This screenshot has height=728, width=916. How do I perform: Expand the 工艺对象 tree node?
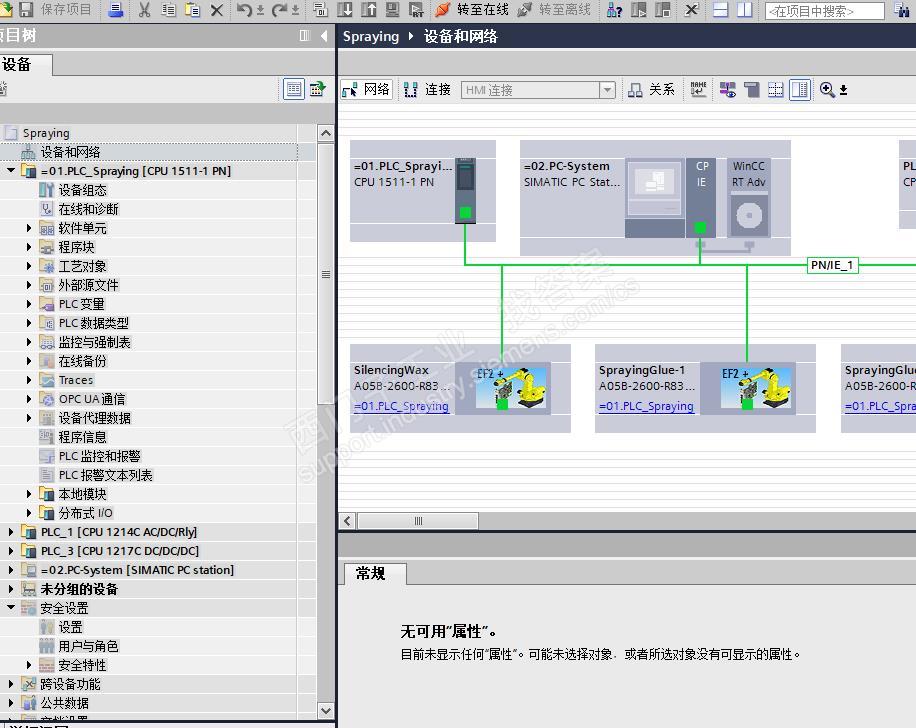point(29,266)
